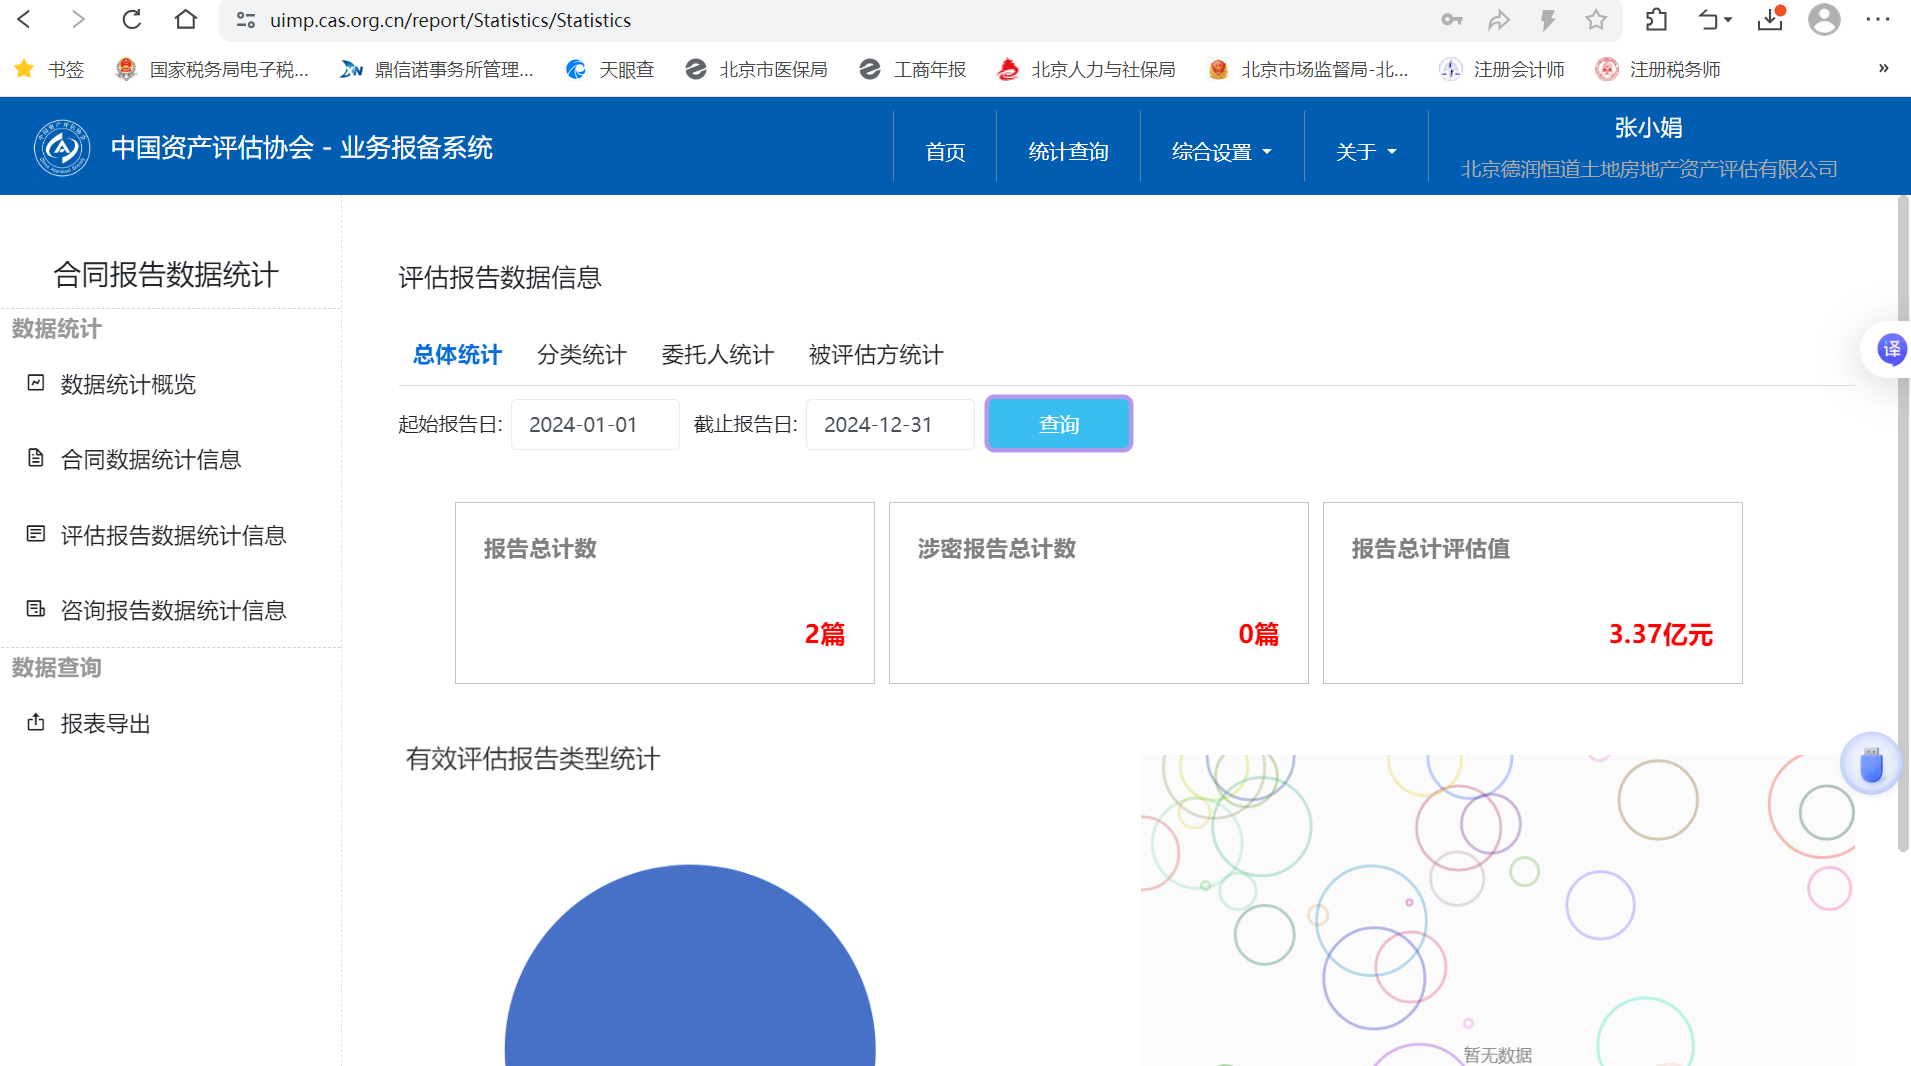Click the 起始报告日 date field
This screenshot has height=1066, width=1911.
tap(595, 425)
